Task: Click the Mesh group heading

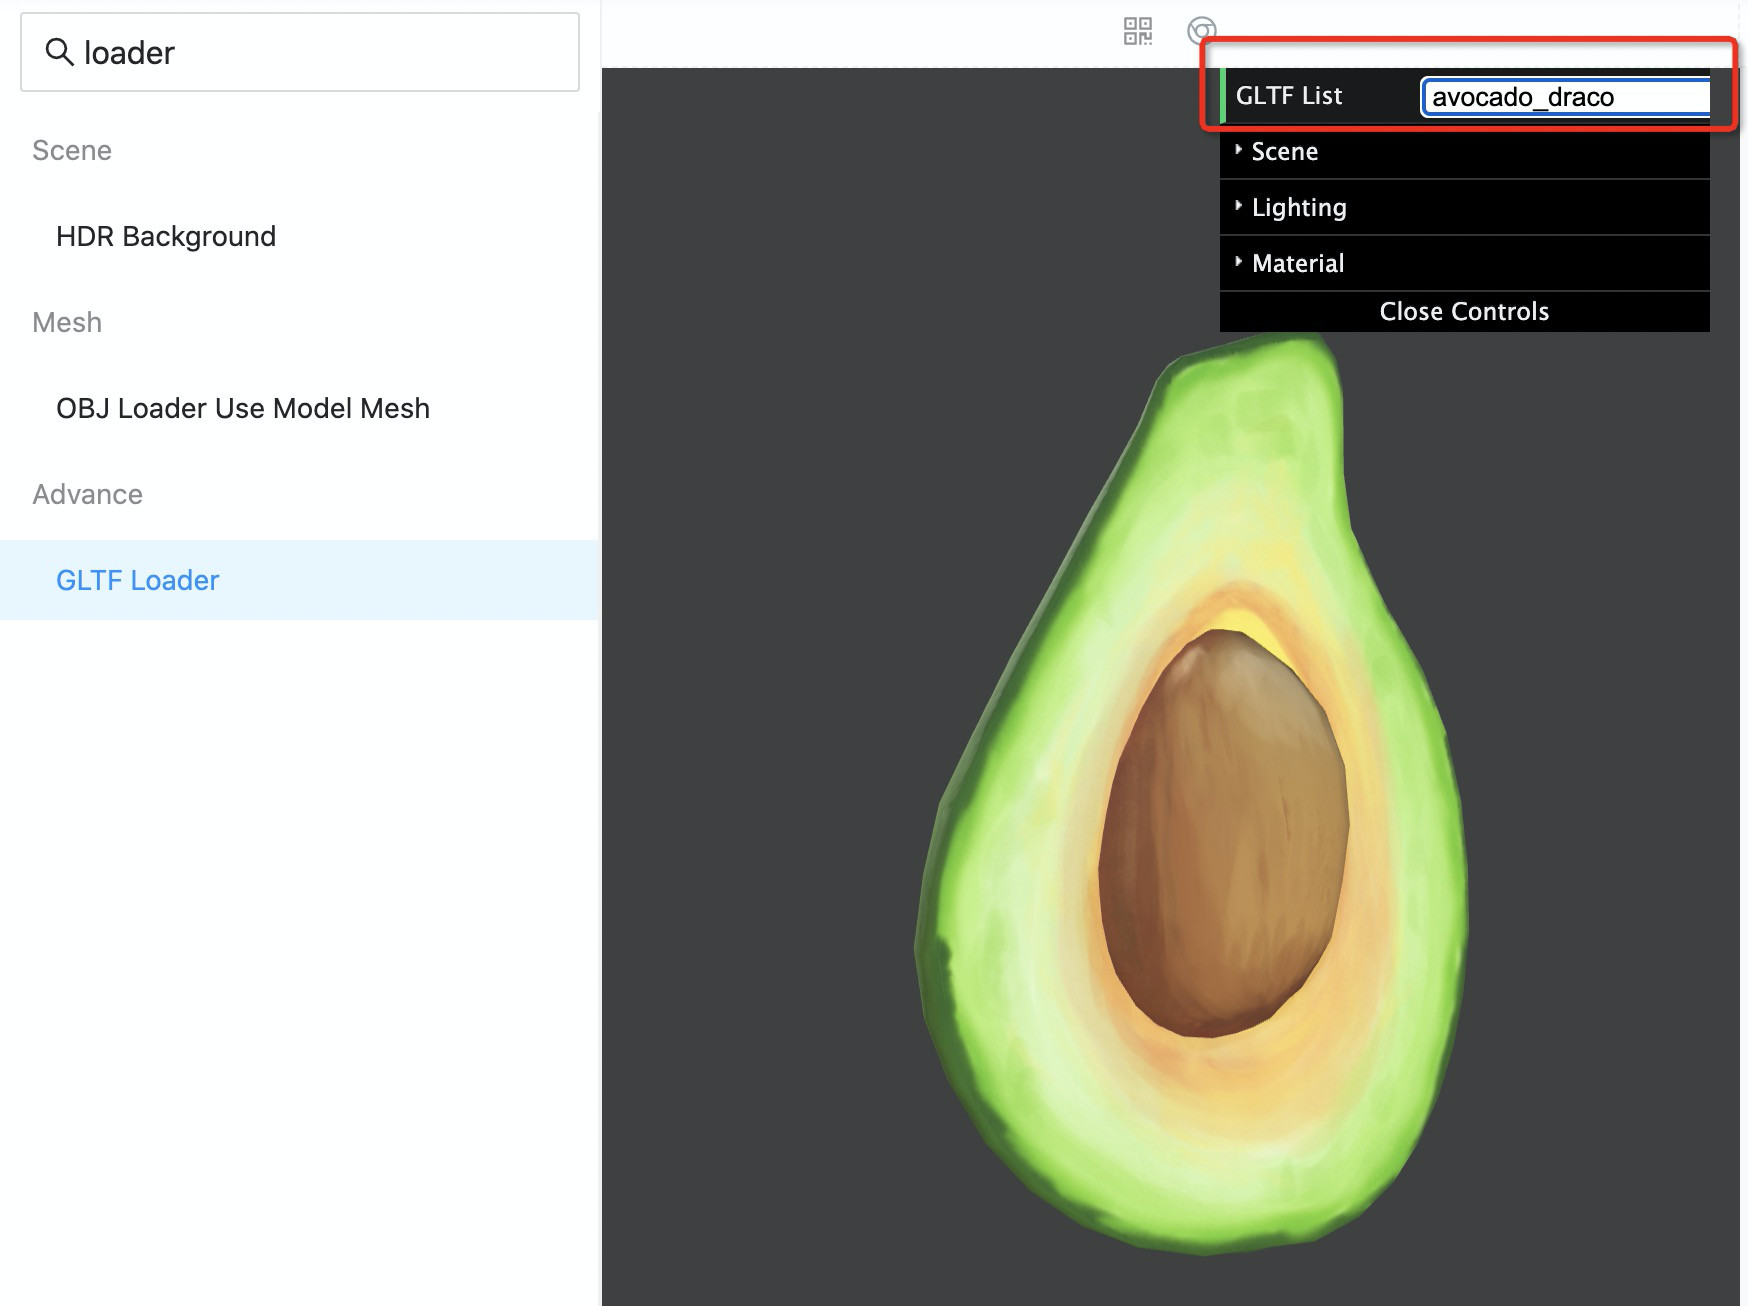Action: pos(67,322)
